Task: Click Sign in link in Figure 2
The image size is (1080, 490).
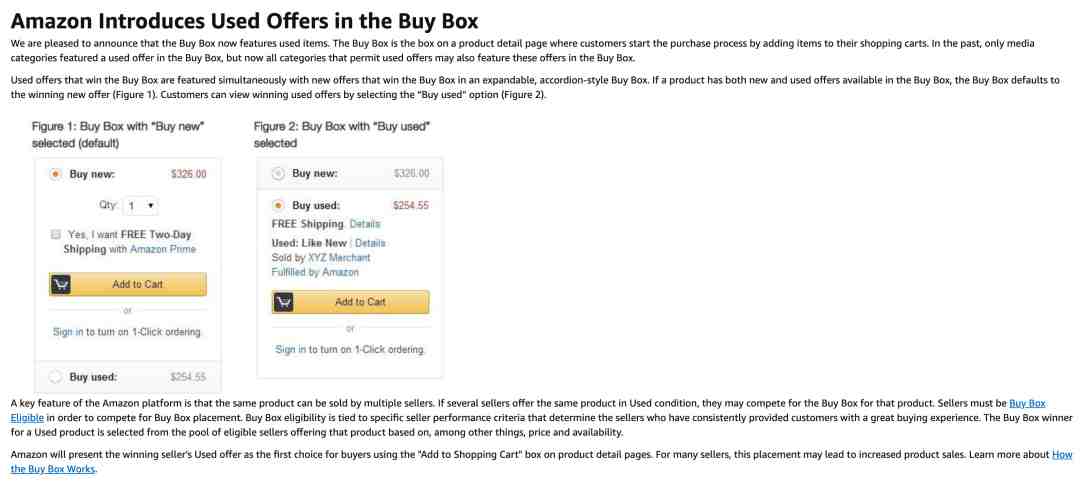Action: pos(291,349)
